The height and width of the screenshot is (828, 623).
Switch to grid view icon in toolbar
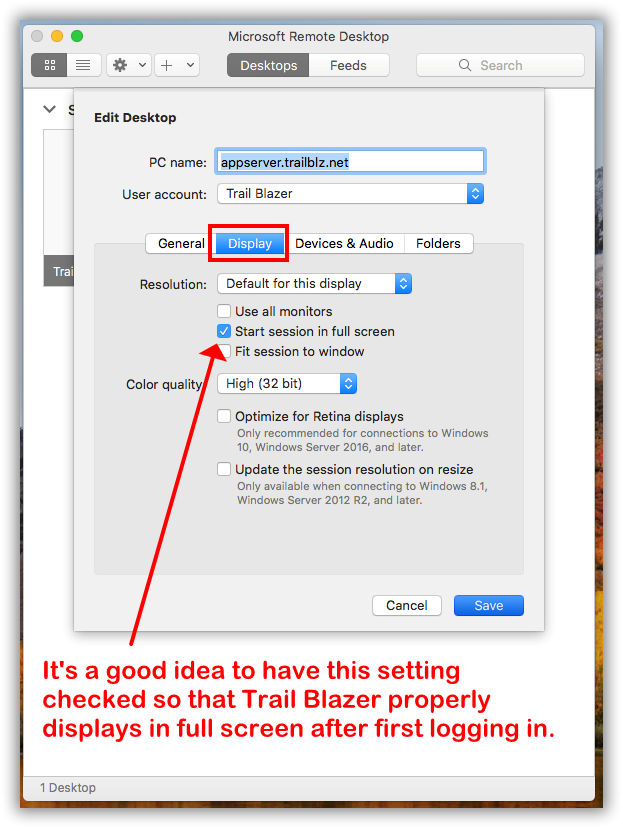coord(49,65)
